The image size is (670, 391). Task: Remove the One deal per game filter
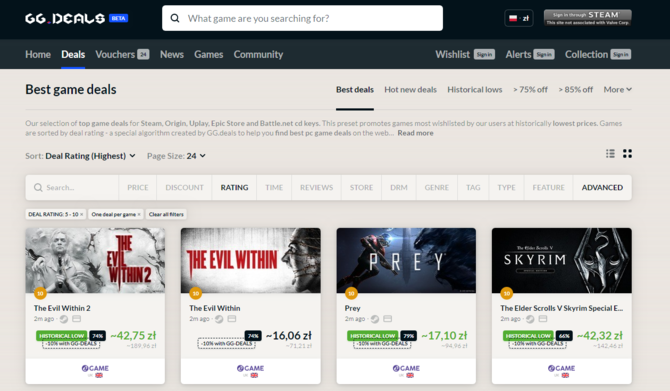click(x=139, y=215)
